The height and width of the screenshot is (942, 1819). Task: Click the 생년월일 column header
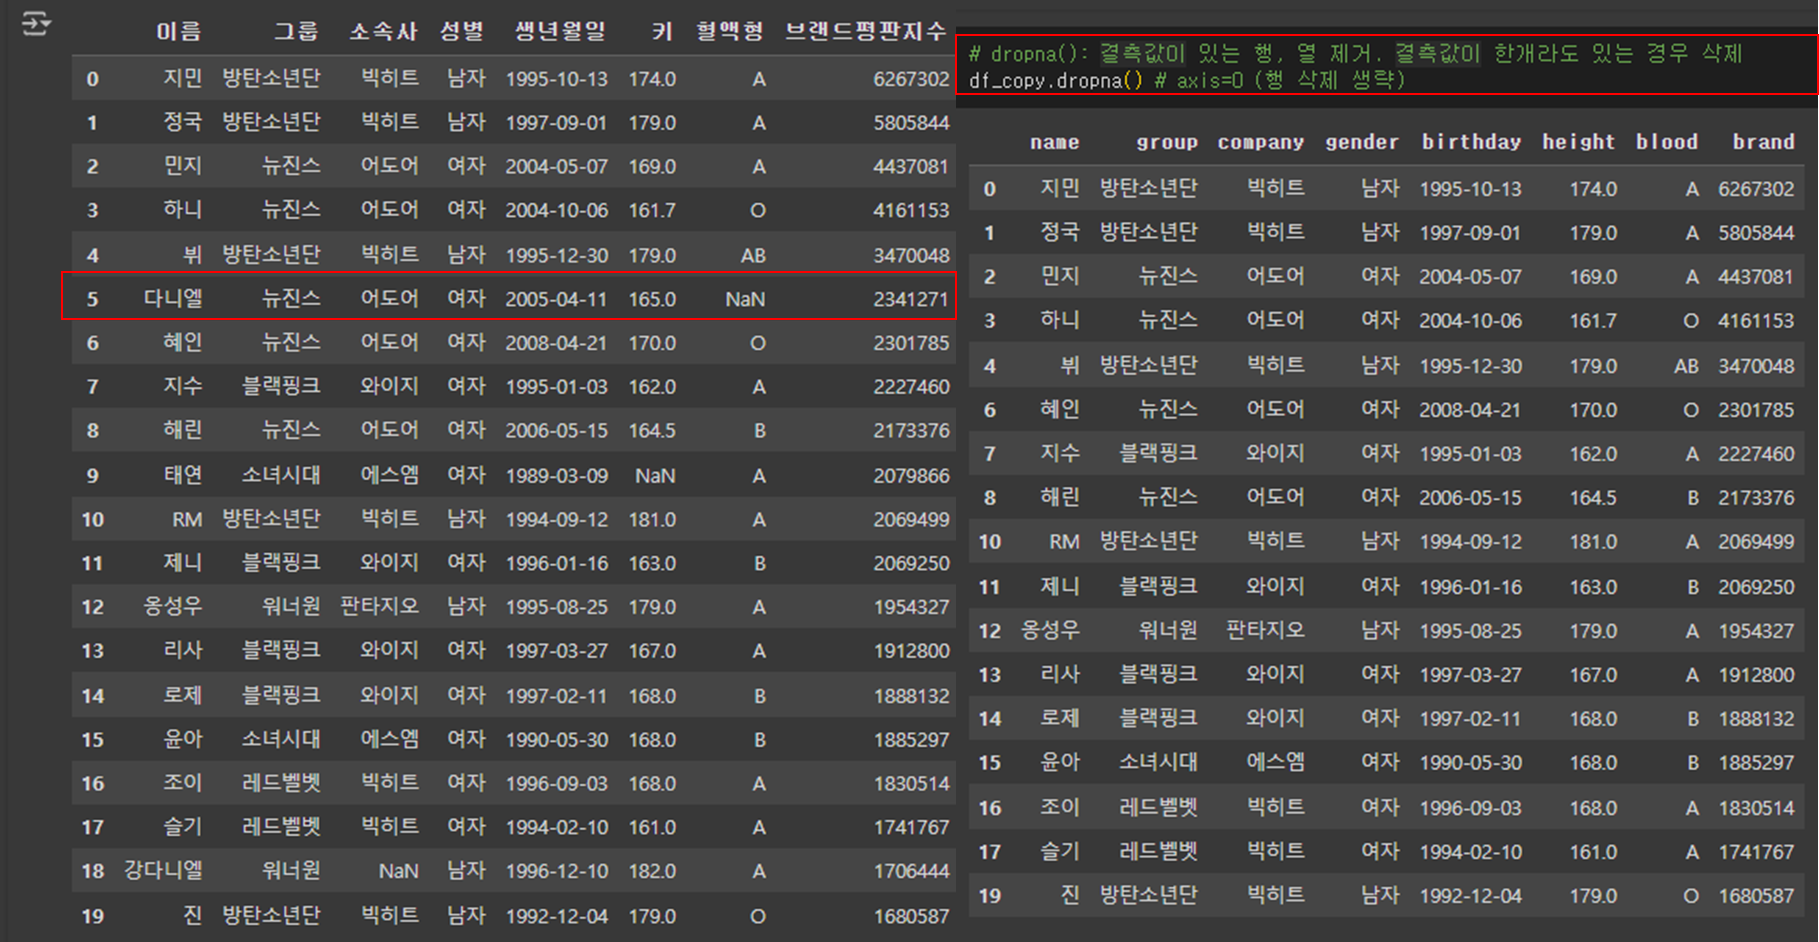[560, 32]
